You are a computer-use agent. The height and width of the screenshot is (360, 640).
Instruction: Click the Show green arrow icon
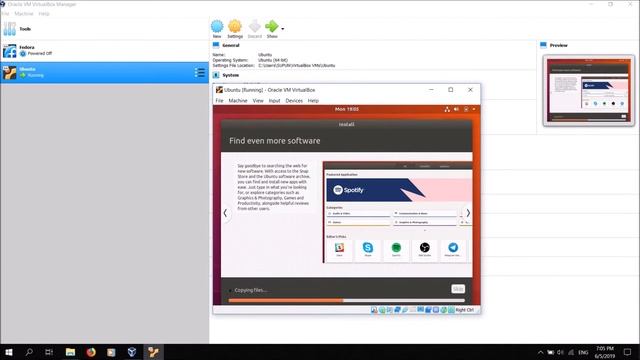click(x=271, y=27)
